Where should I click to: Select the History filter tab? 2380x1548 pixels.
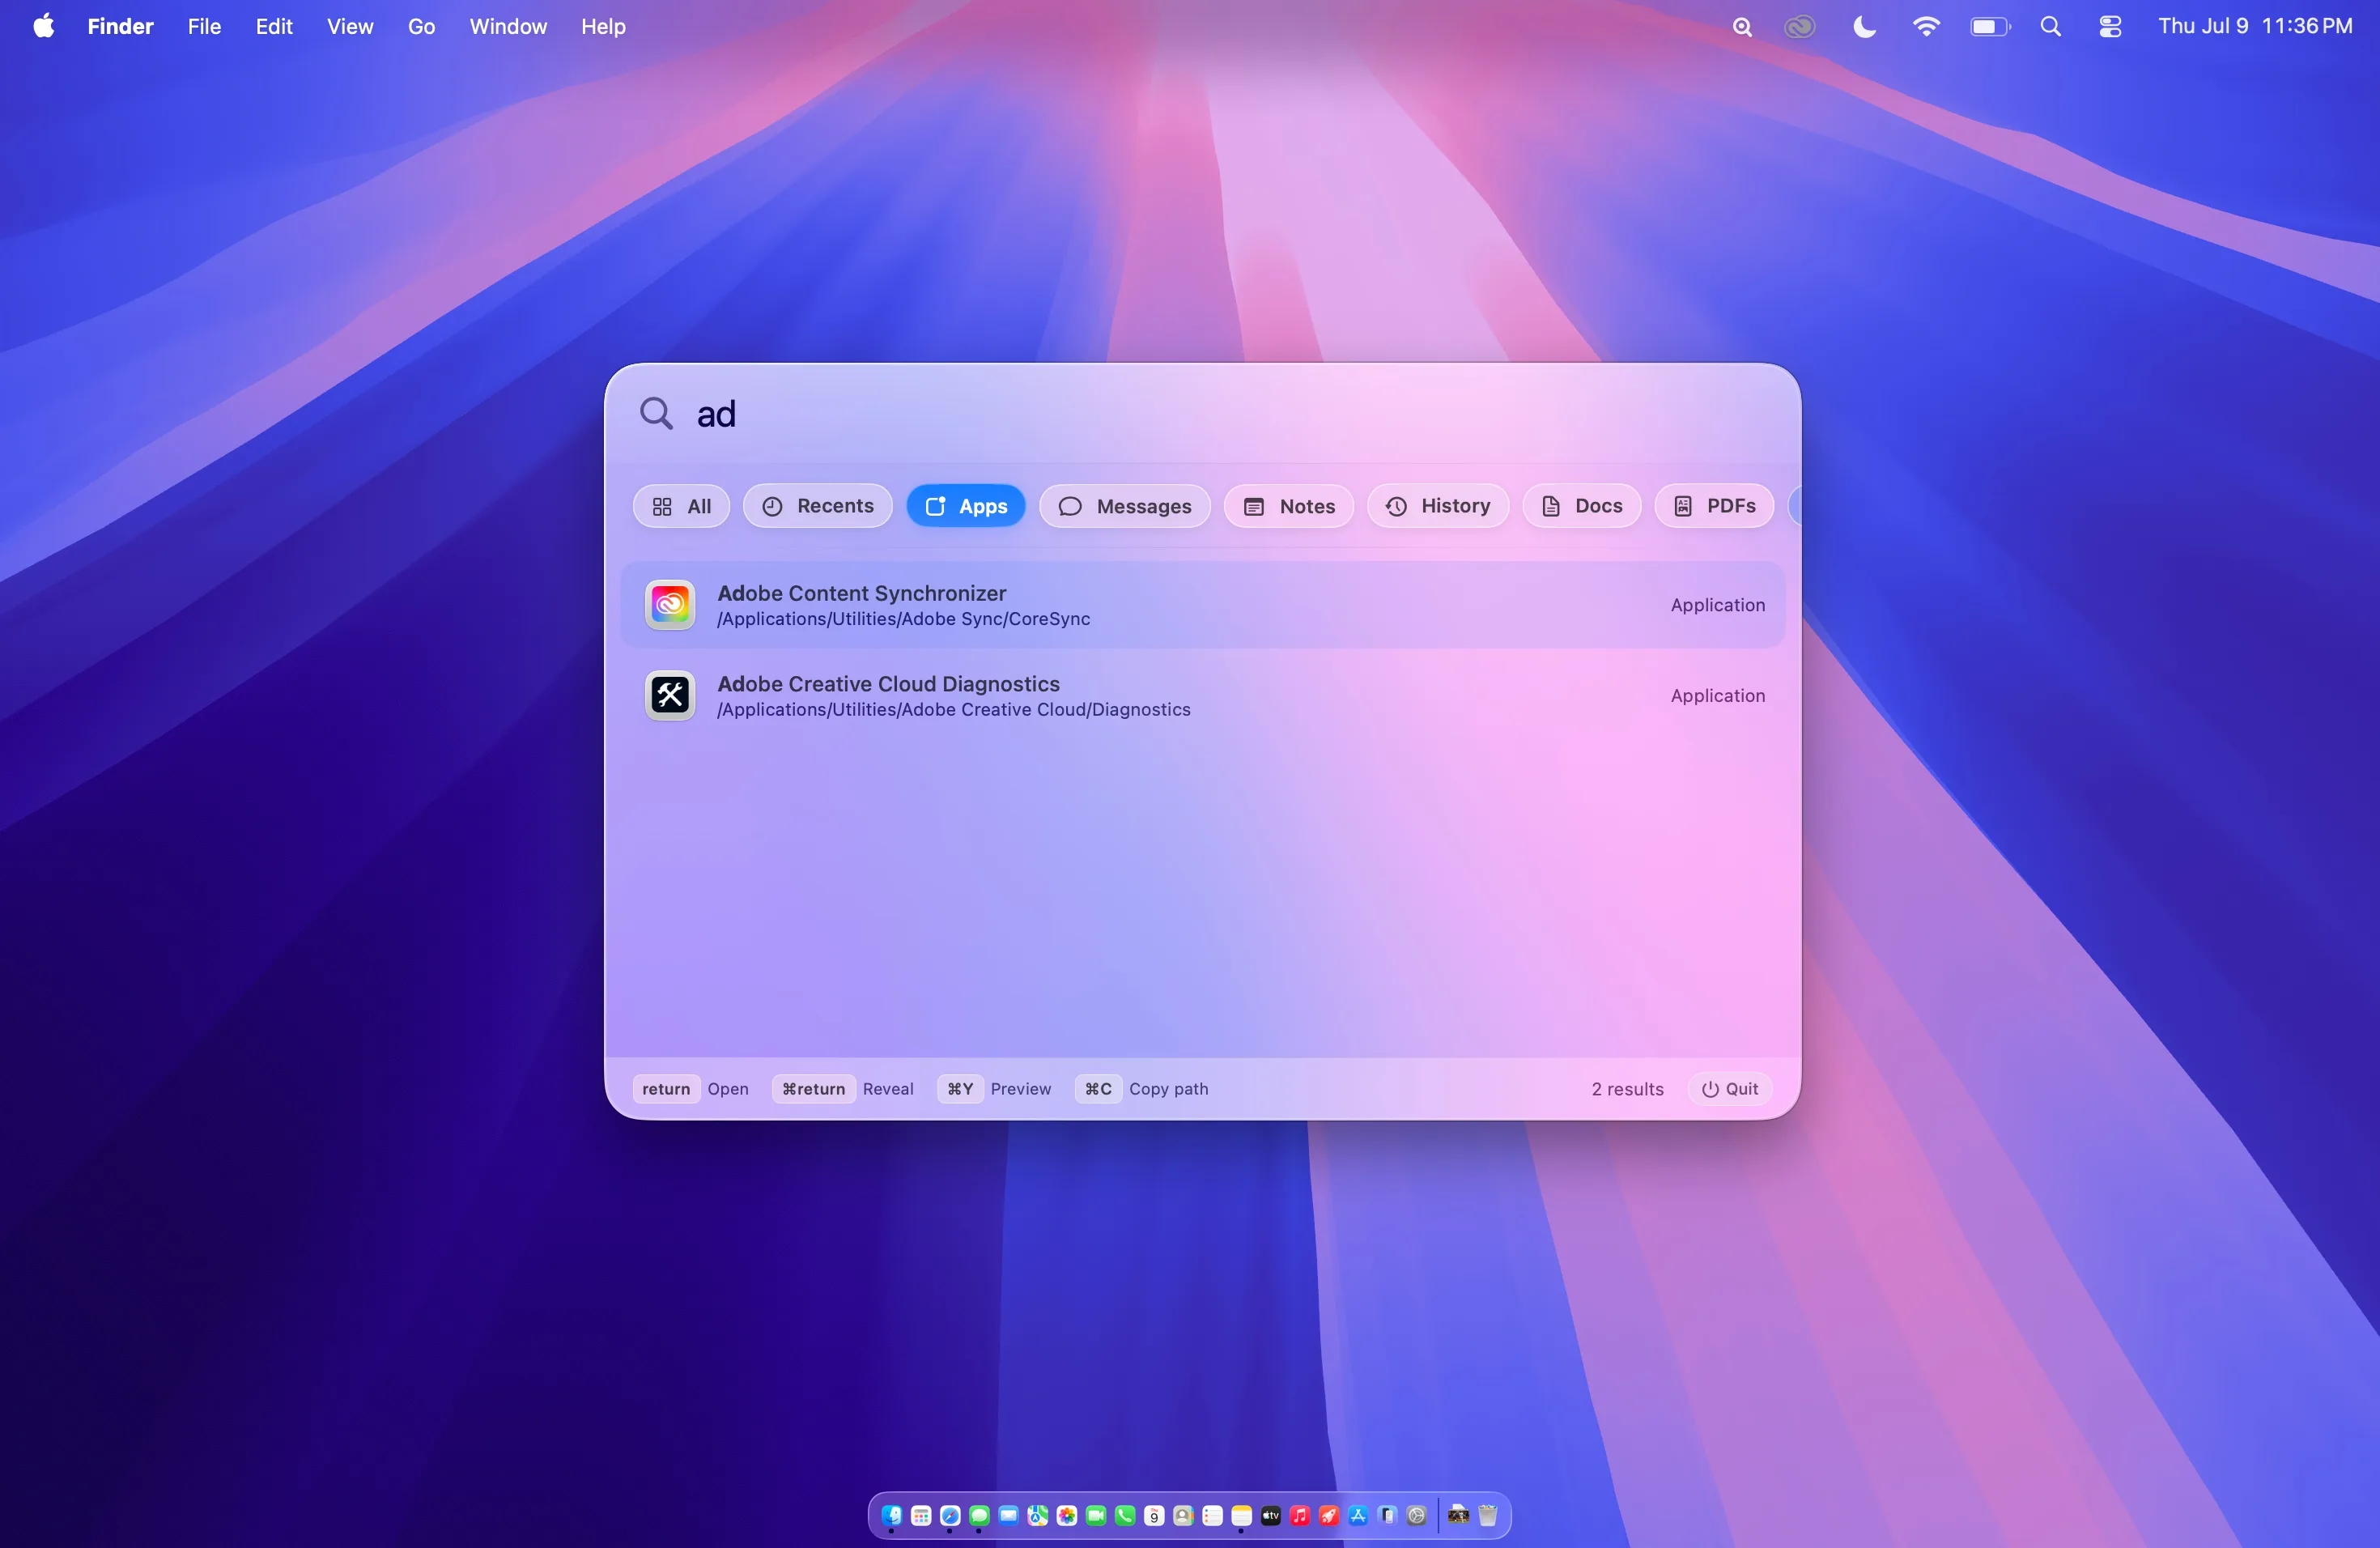point(1438,506)
